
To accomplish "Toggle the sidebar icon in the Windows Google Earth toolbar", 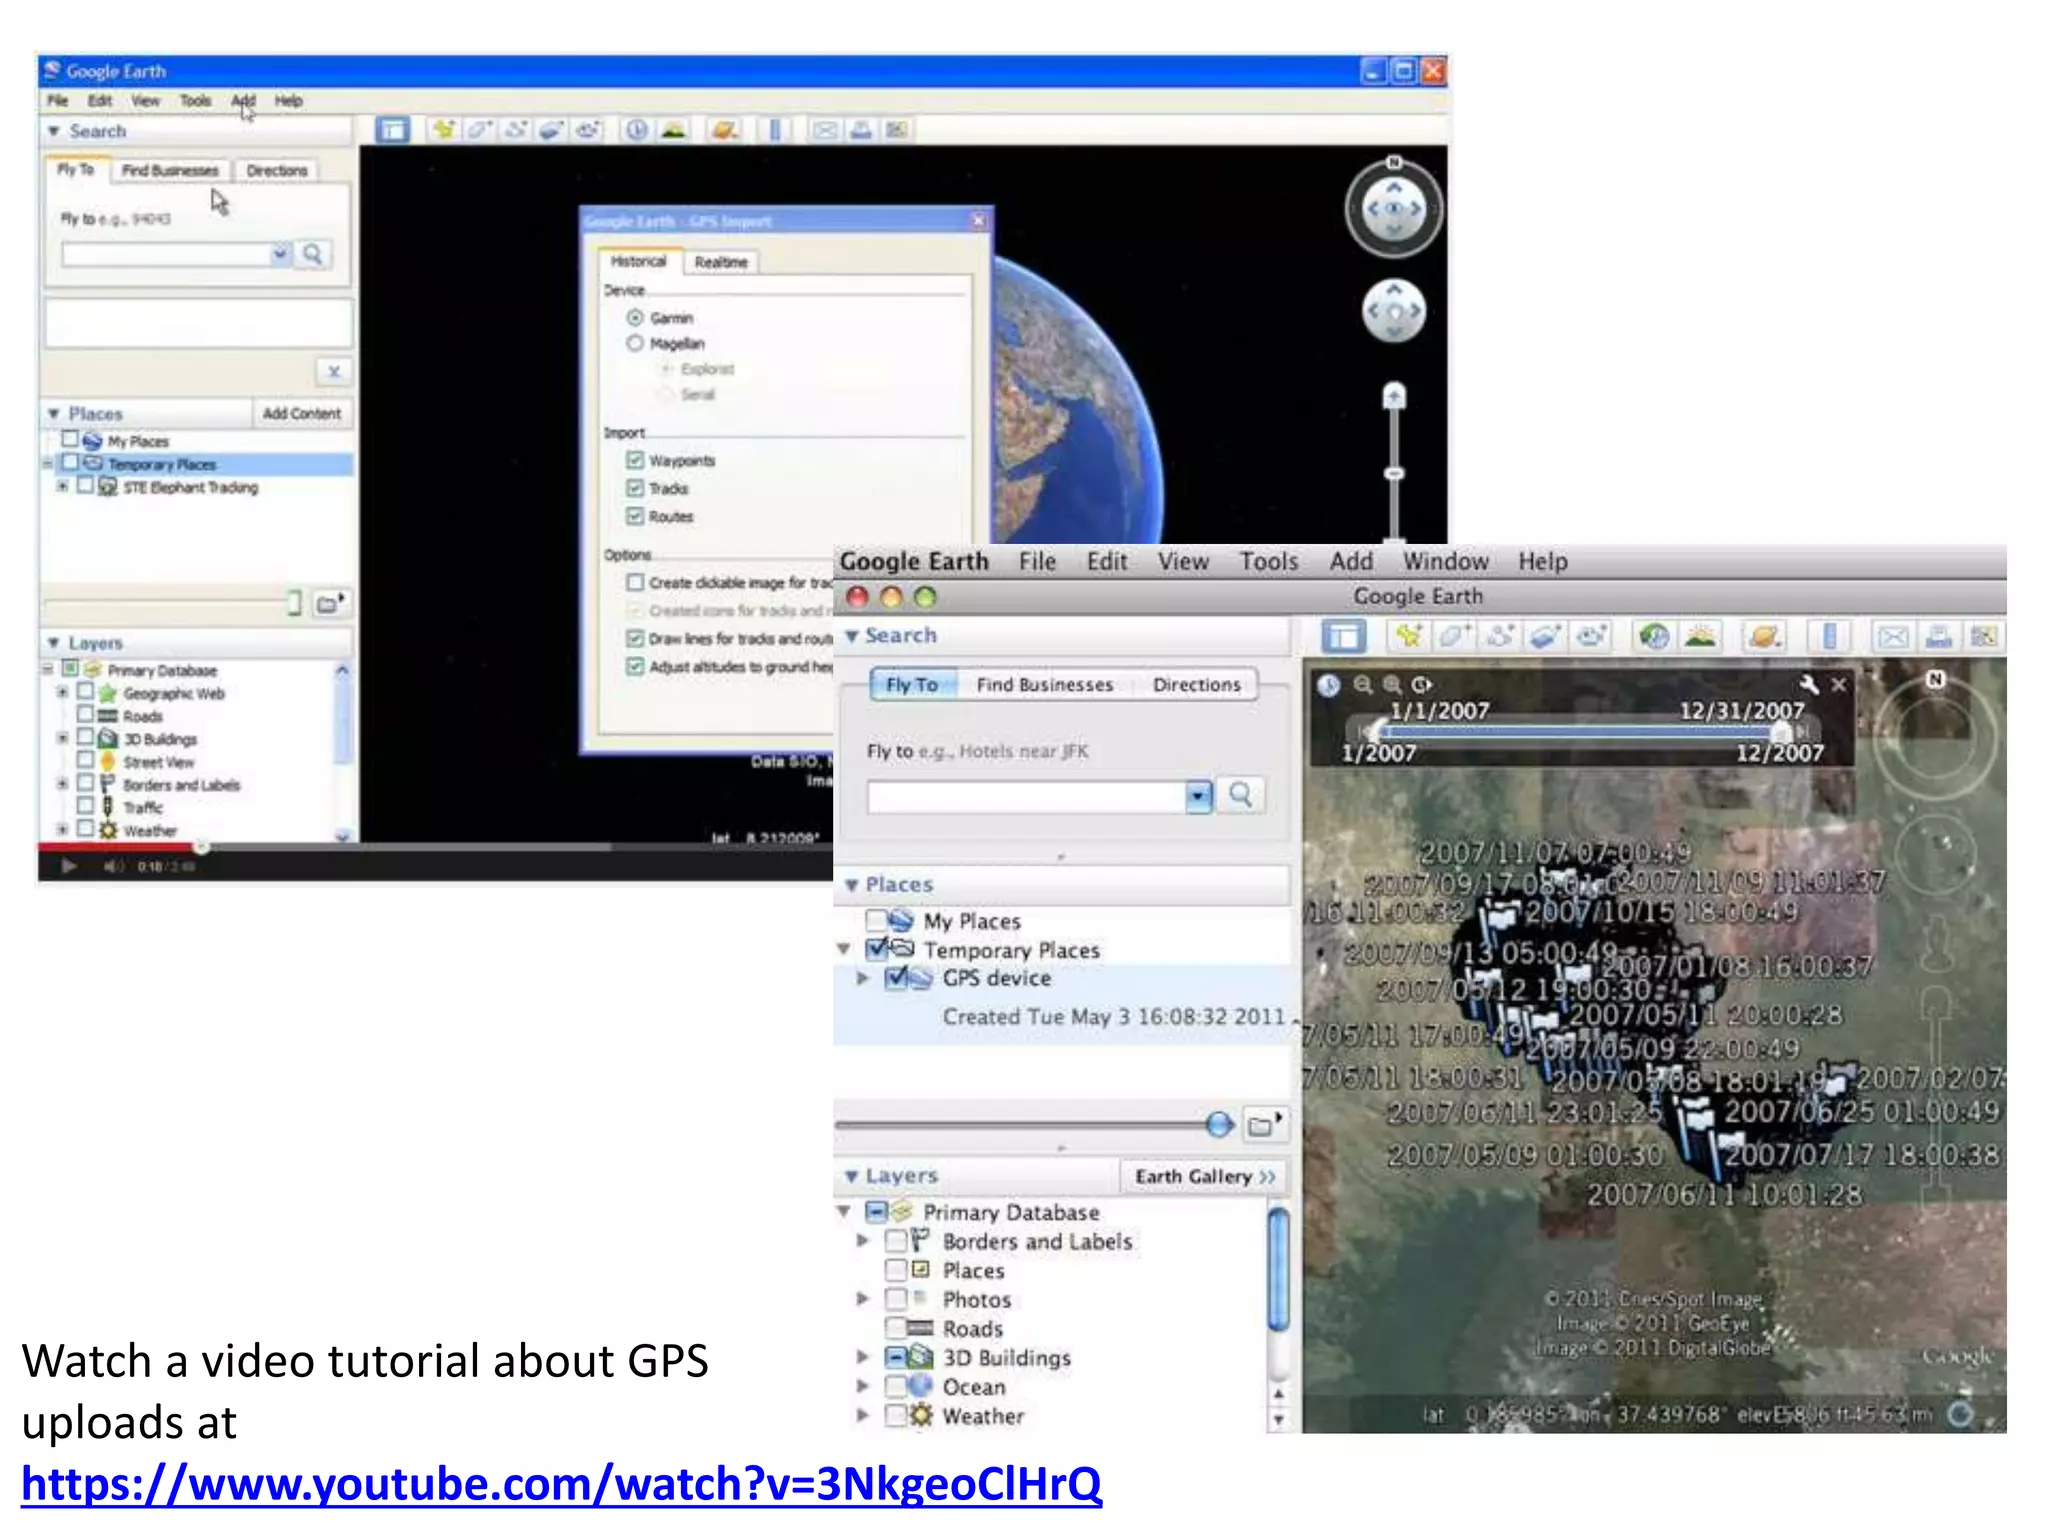I will pos(392,130).
